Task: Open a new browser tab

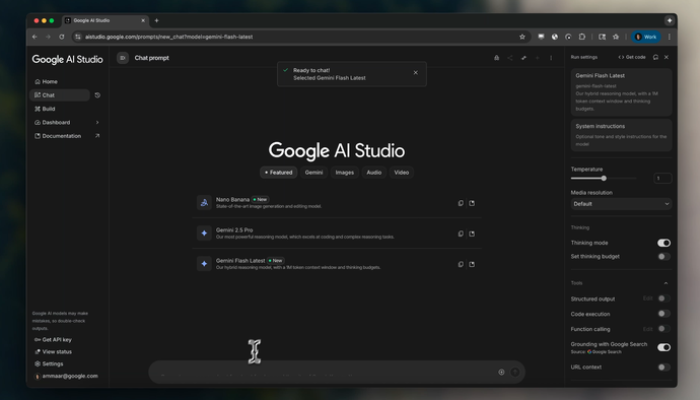Action: pyautogui.click(x=156, y=21)
